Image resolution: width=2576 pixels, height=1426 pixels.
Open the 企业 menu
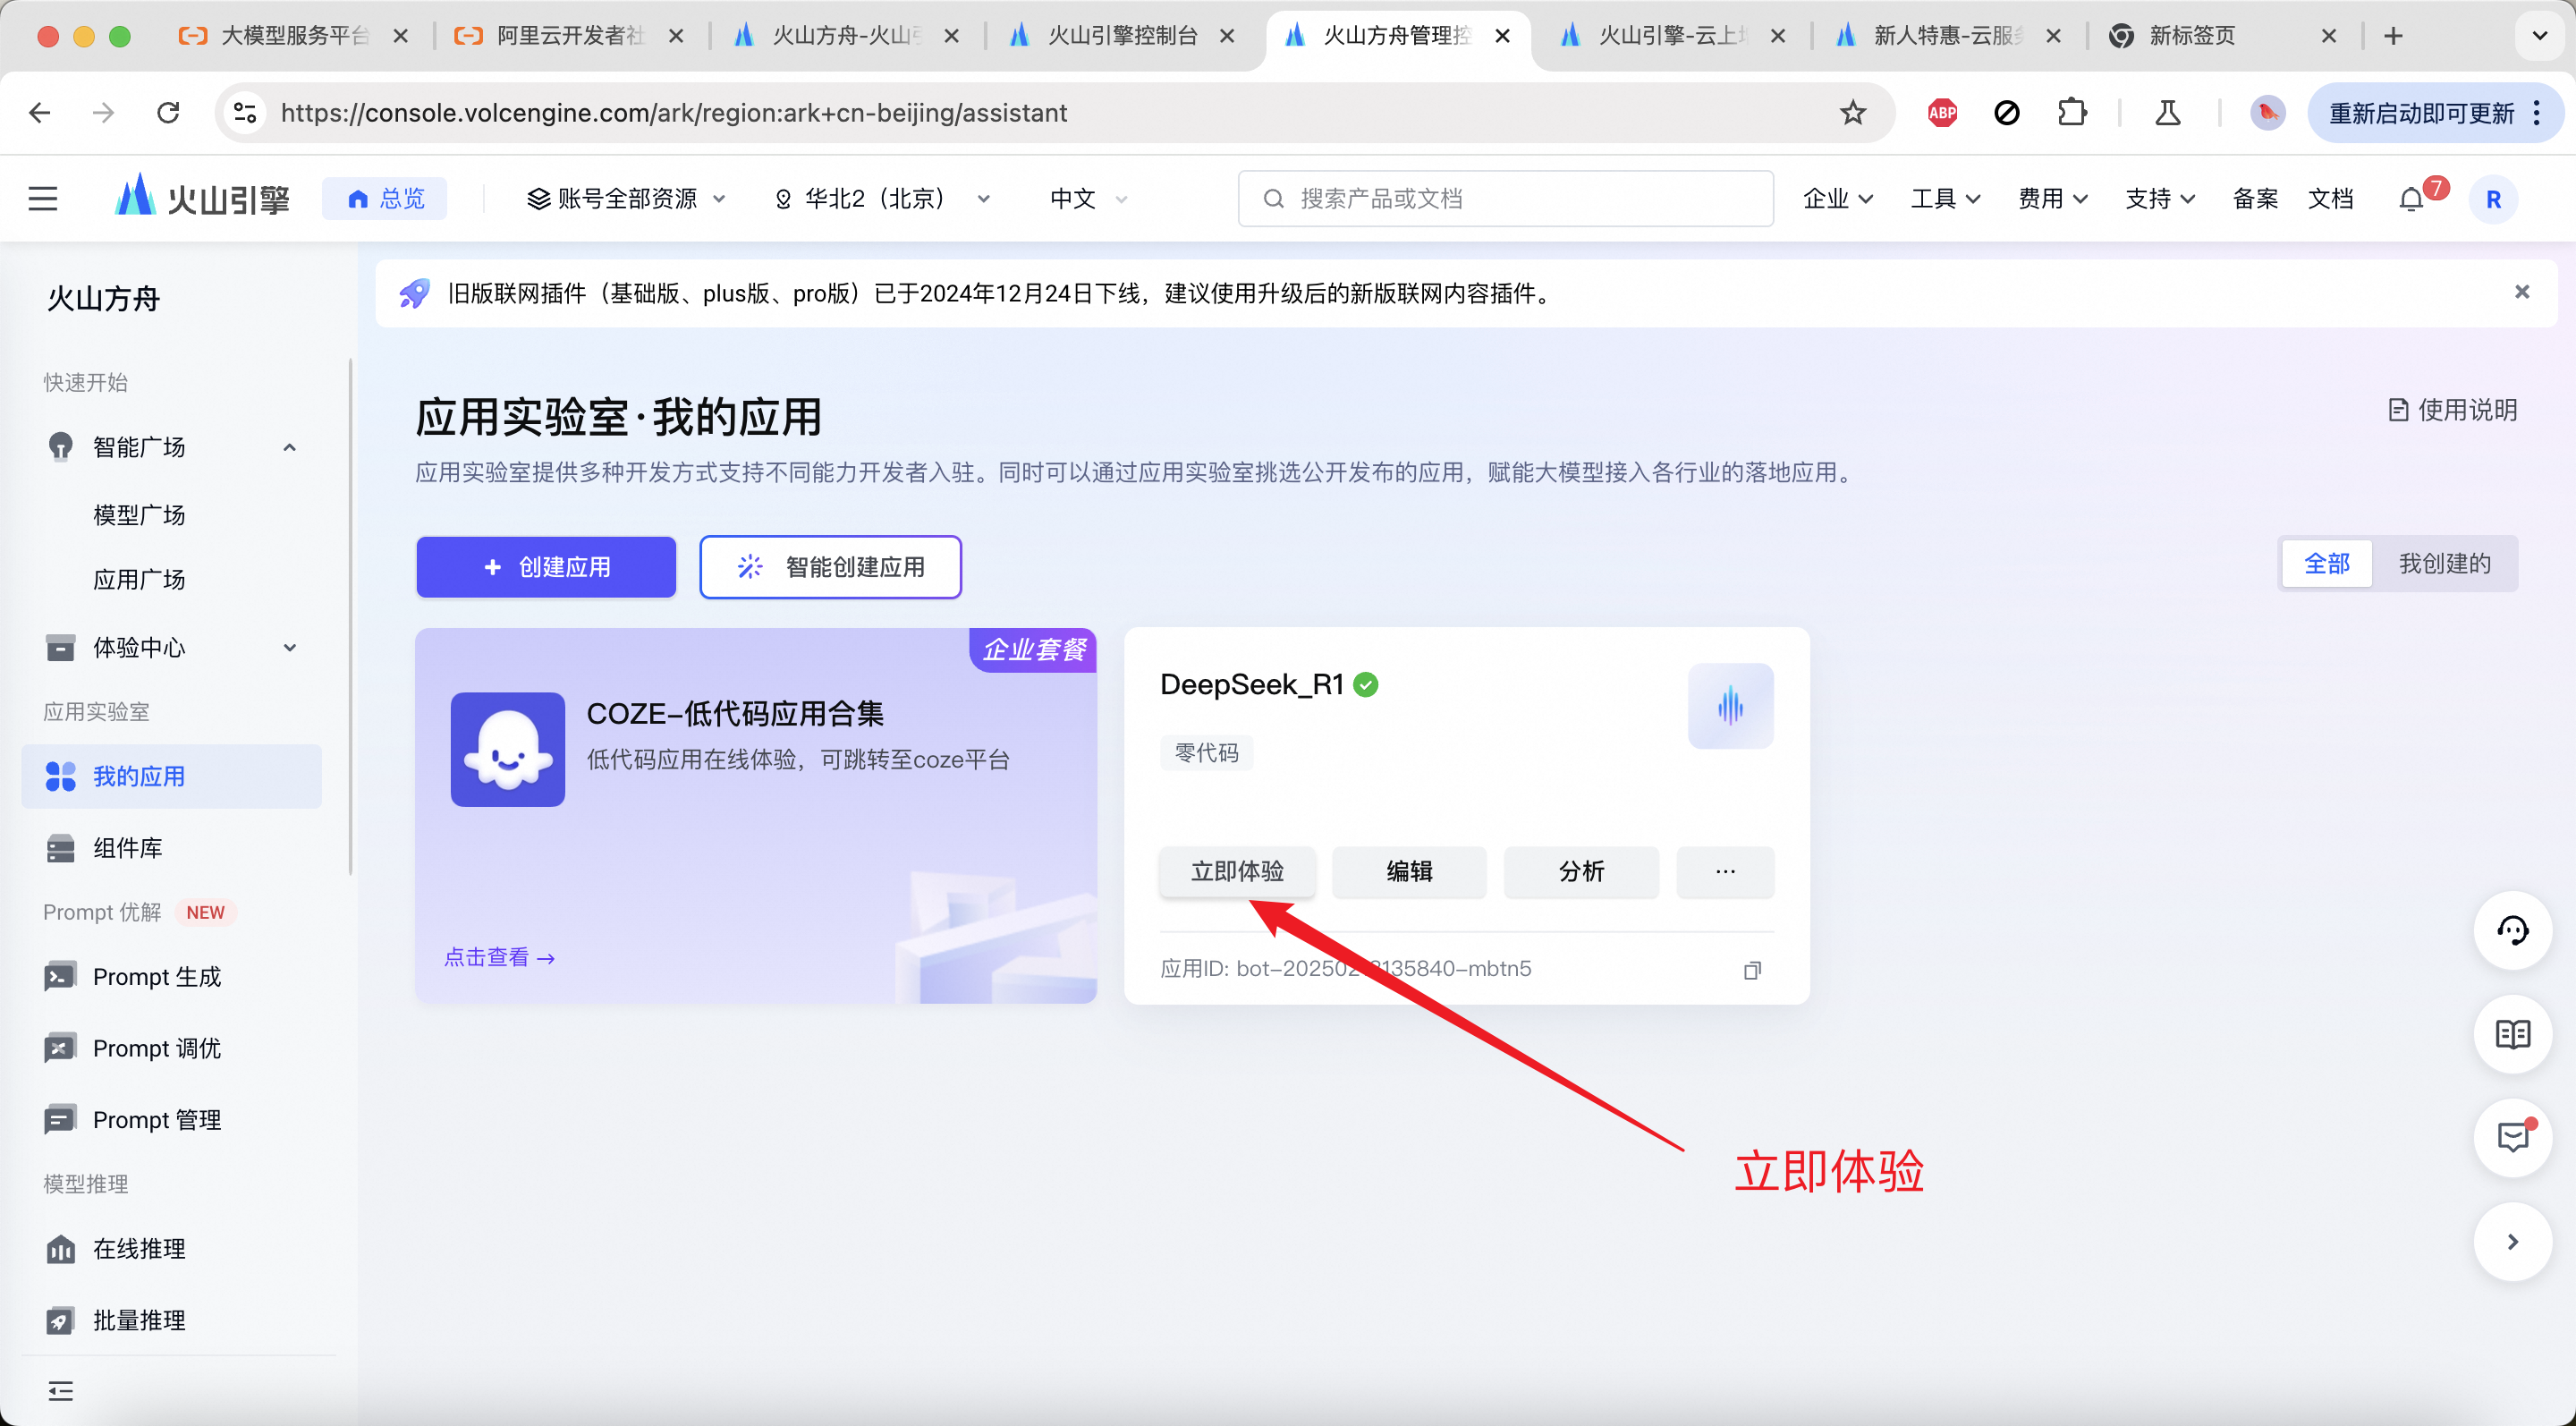tap(1837, 199)
